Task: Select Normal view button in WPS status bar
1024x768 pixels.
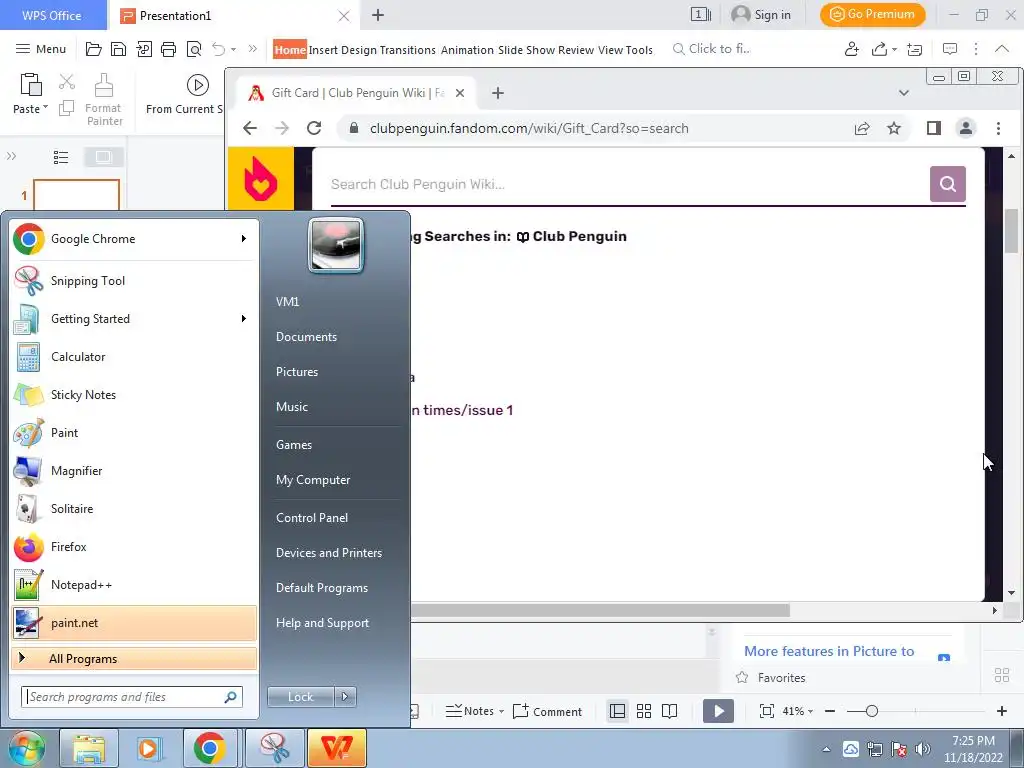Action: 617,711
